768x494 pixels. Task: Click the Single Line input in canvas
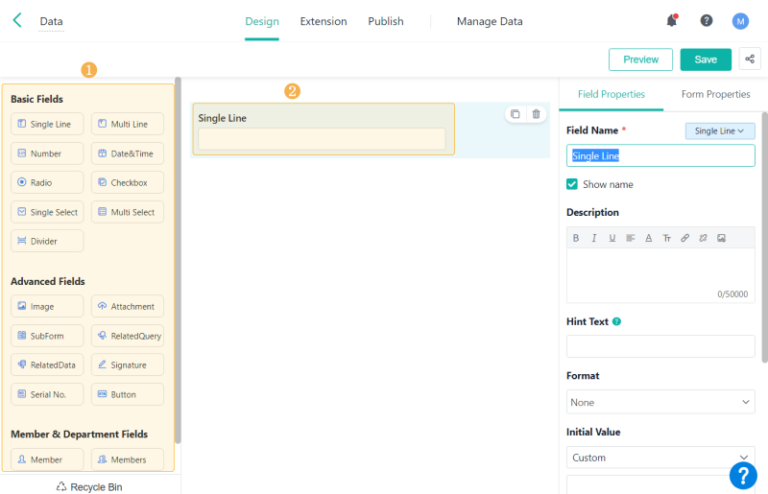(x=322, y=139)
